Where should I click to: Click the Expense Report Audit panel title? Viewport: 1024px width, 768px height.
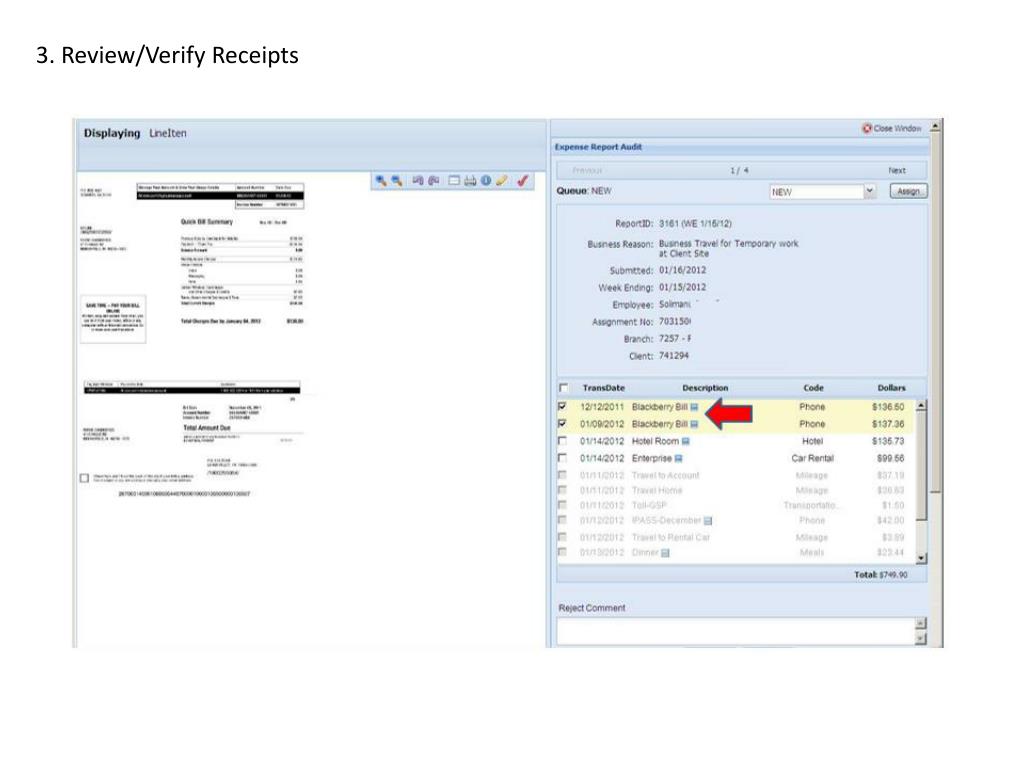pos(598,147)
